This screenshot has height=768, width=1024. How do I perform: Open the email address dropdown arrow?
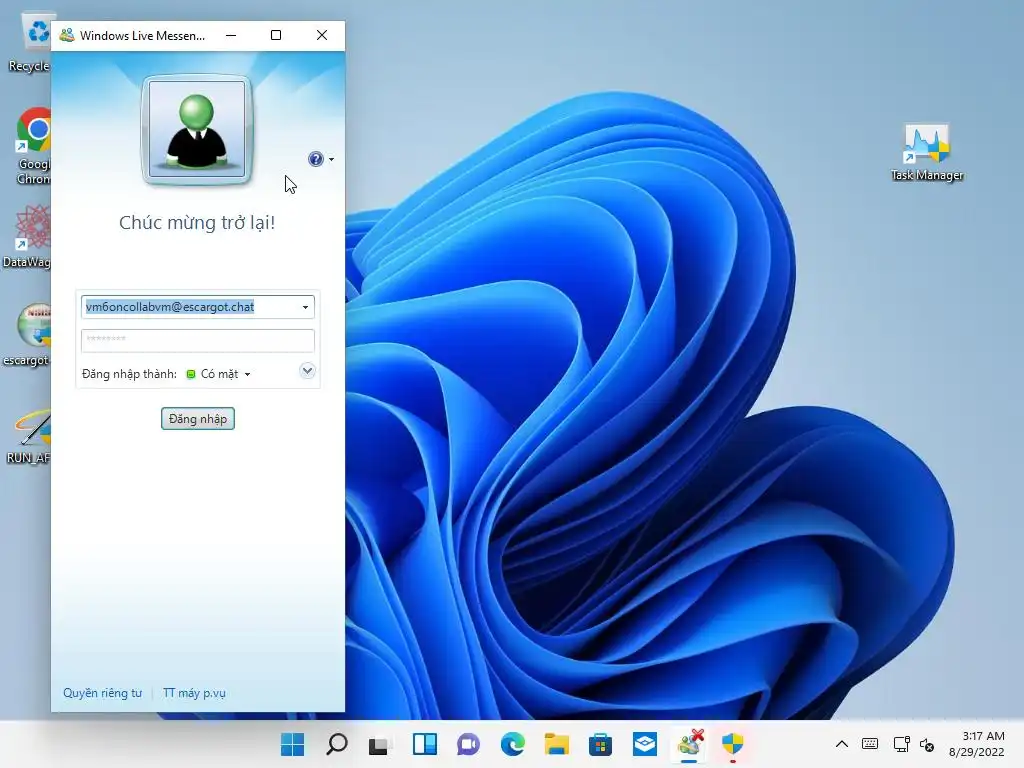click(305, 307)
